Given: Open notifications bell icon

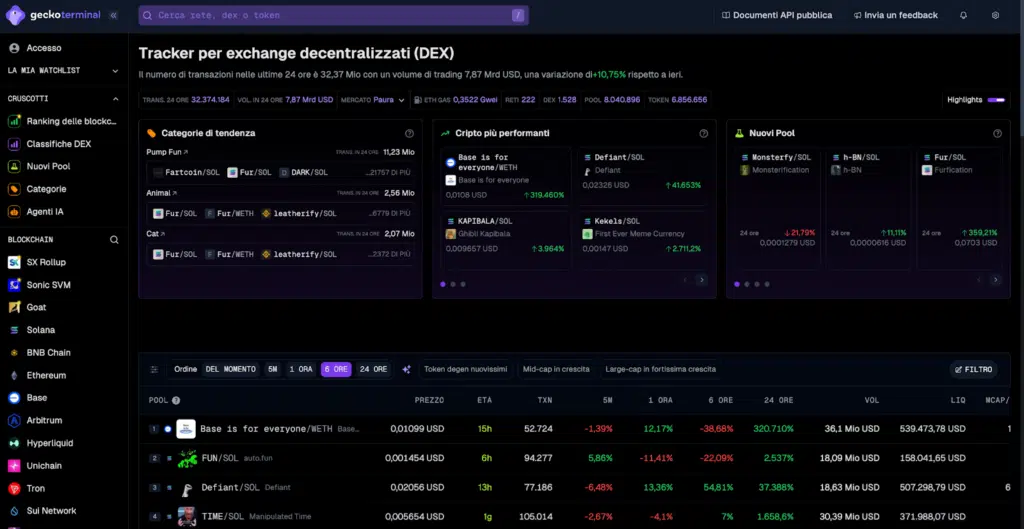Looking at the screenshot, I should 963,15.
